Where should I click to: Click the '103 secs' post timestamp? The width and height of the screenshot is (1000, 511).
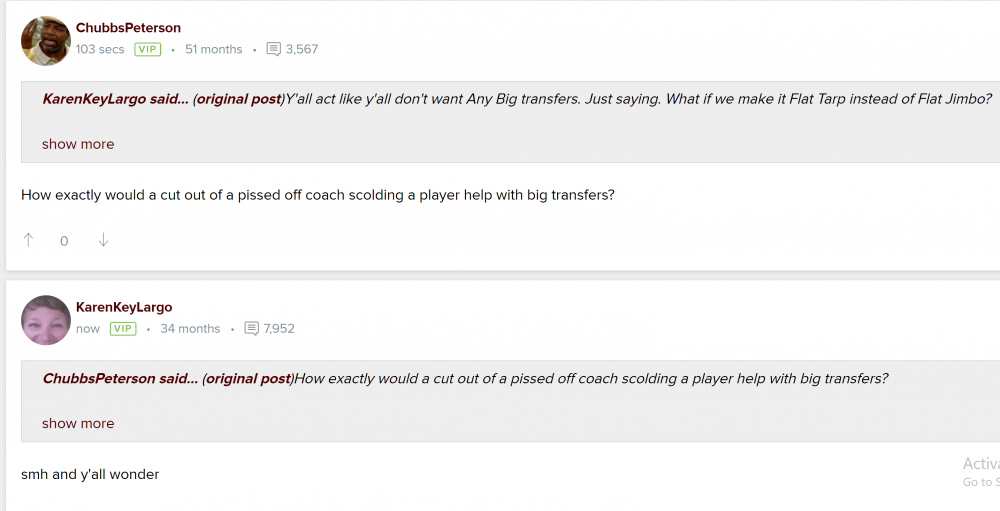[100, 49]
